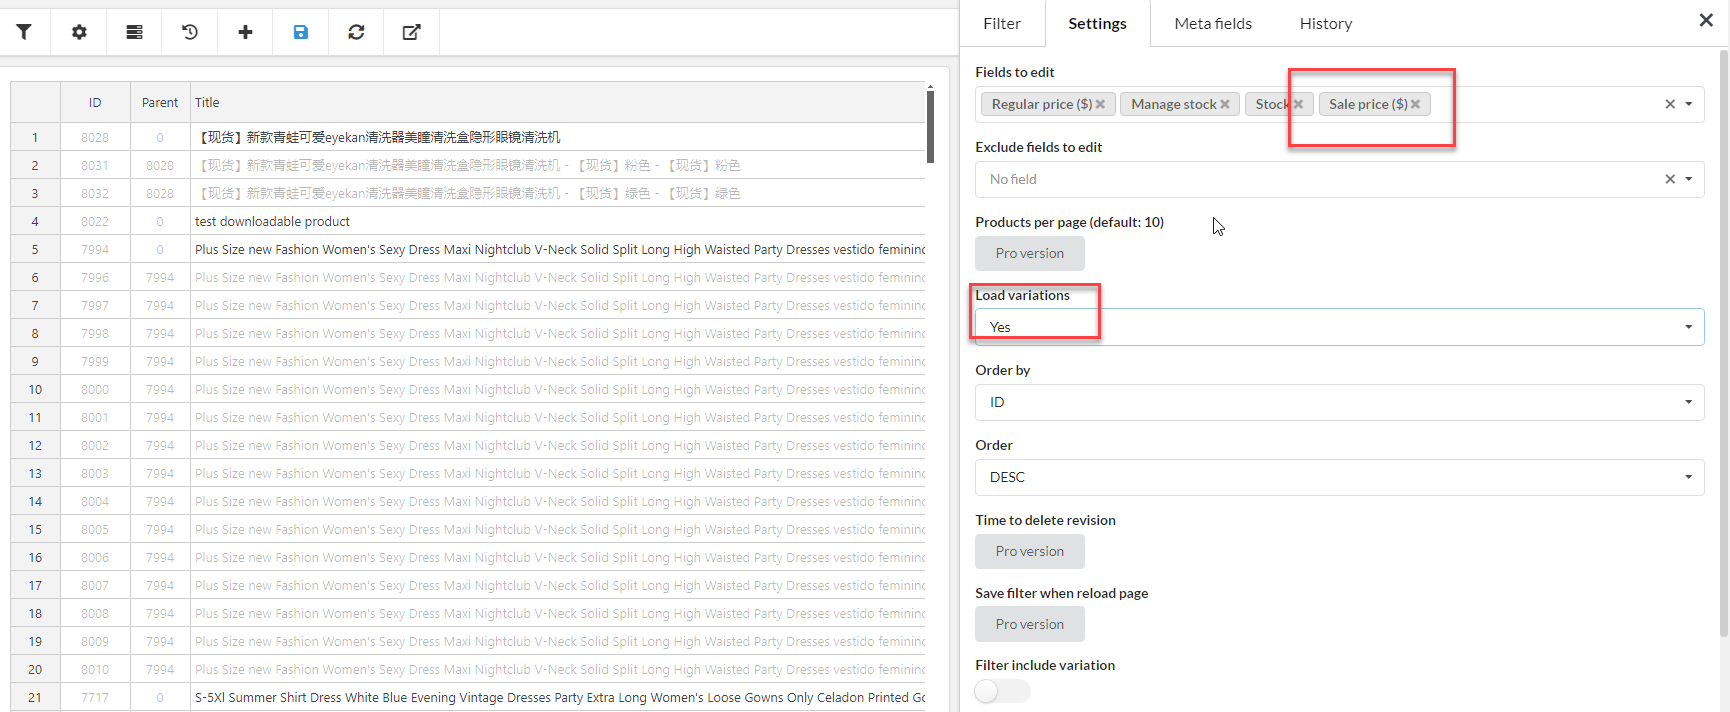Click the Sale price ($) tag label
The image size is (1730, 712).
(x=1367, y=104)
